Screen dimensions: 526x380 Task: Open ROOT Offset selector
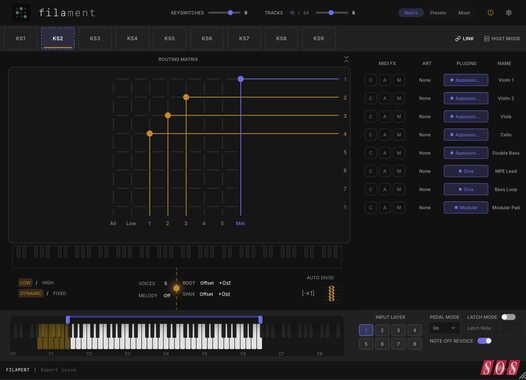click(x=207, y=283)
